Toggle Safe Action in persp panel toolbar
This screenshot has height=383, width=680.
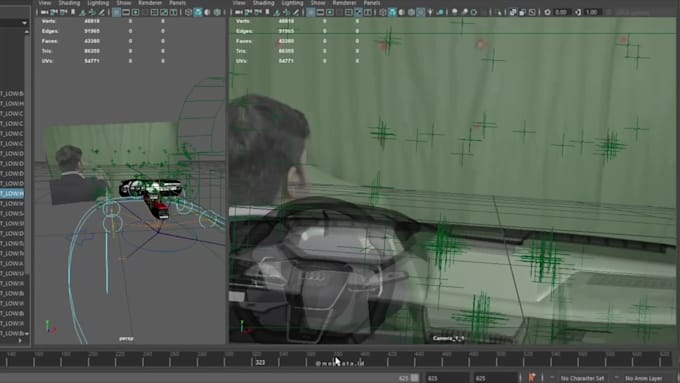click(x=164, y=12)
